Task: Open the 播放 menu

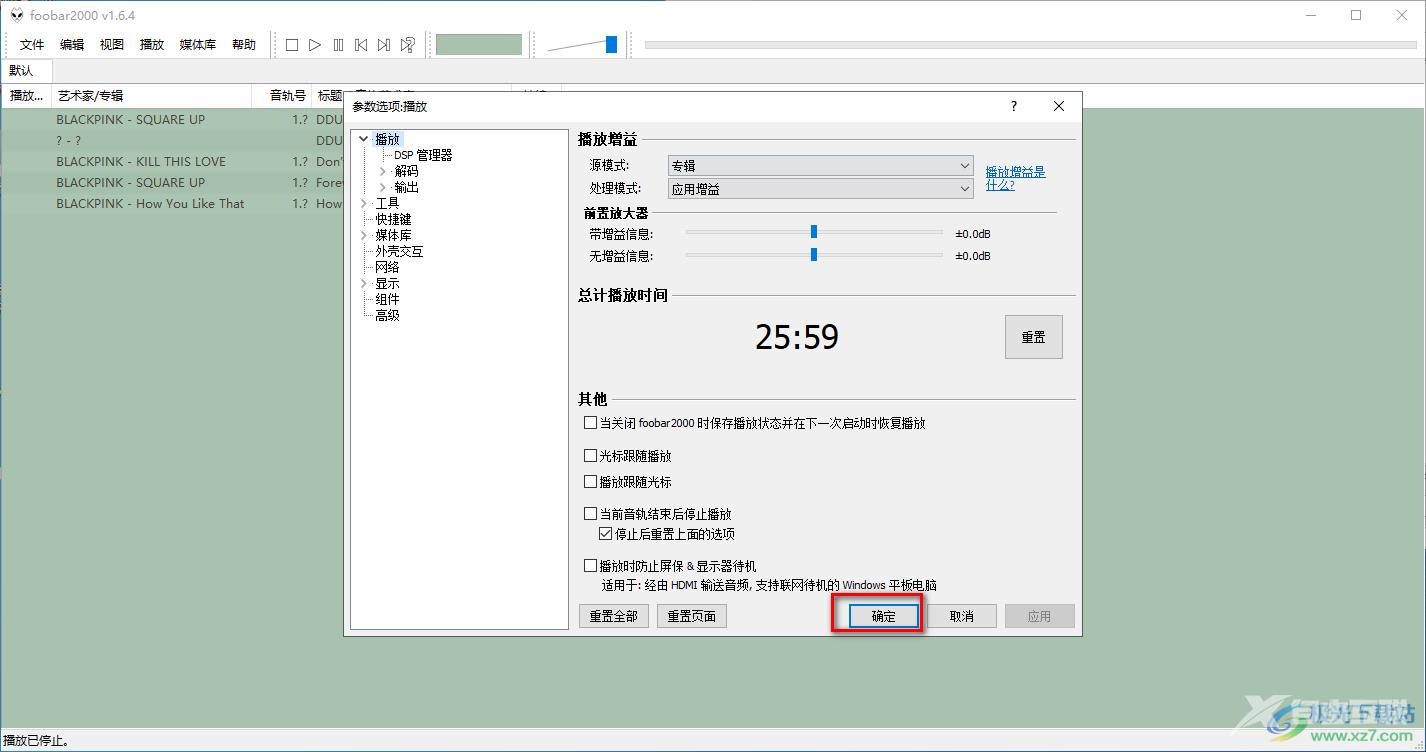Action: pyautogui.click(x=152, y=45)
